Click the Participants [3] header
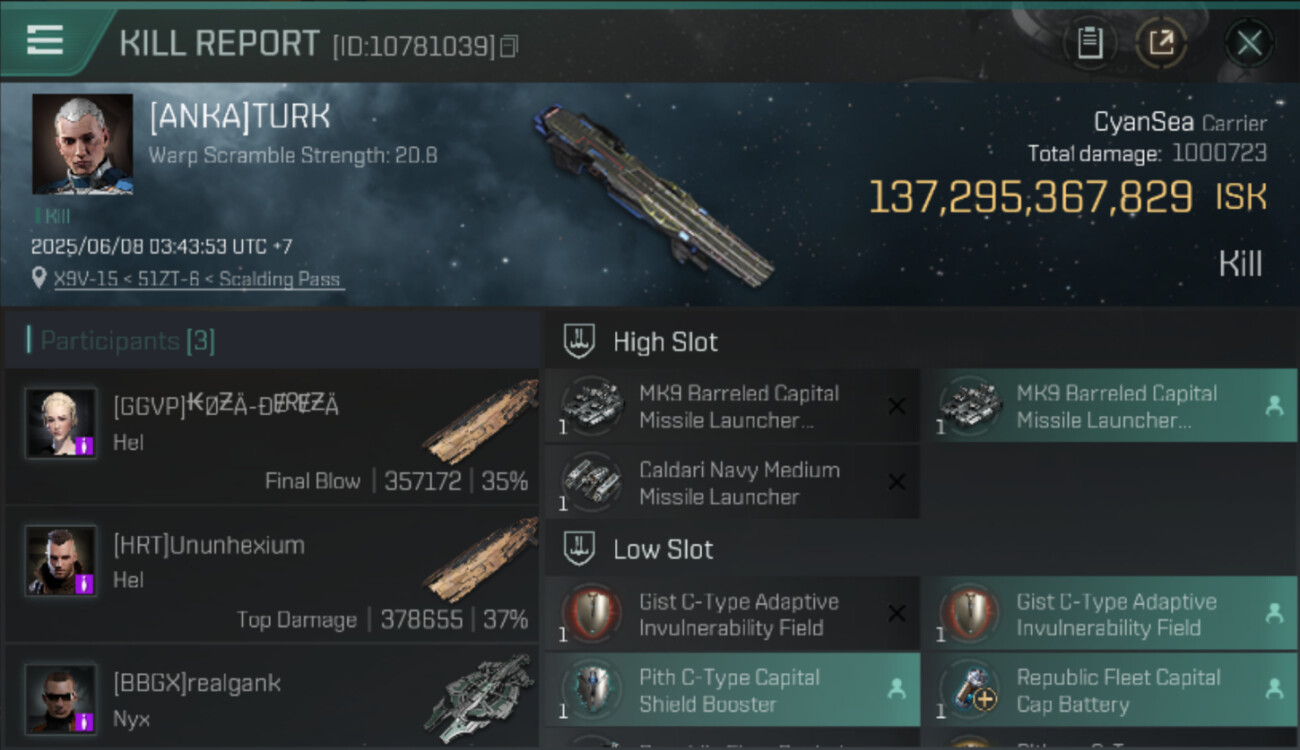 [127, 341]
